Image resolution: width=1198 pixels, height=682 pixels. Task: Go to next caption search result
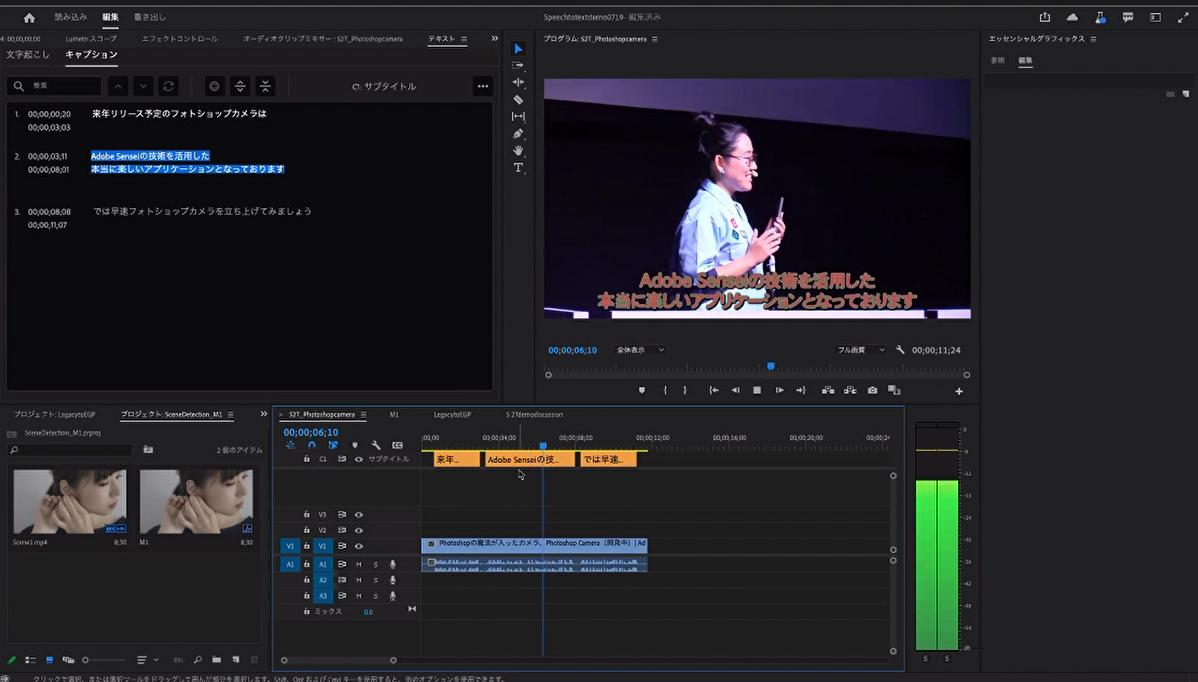(x=143, y=86)
